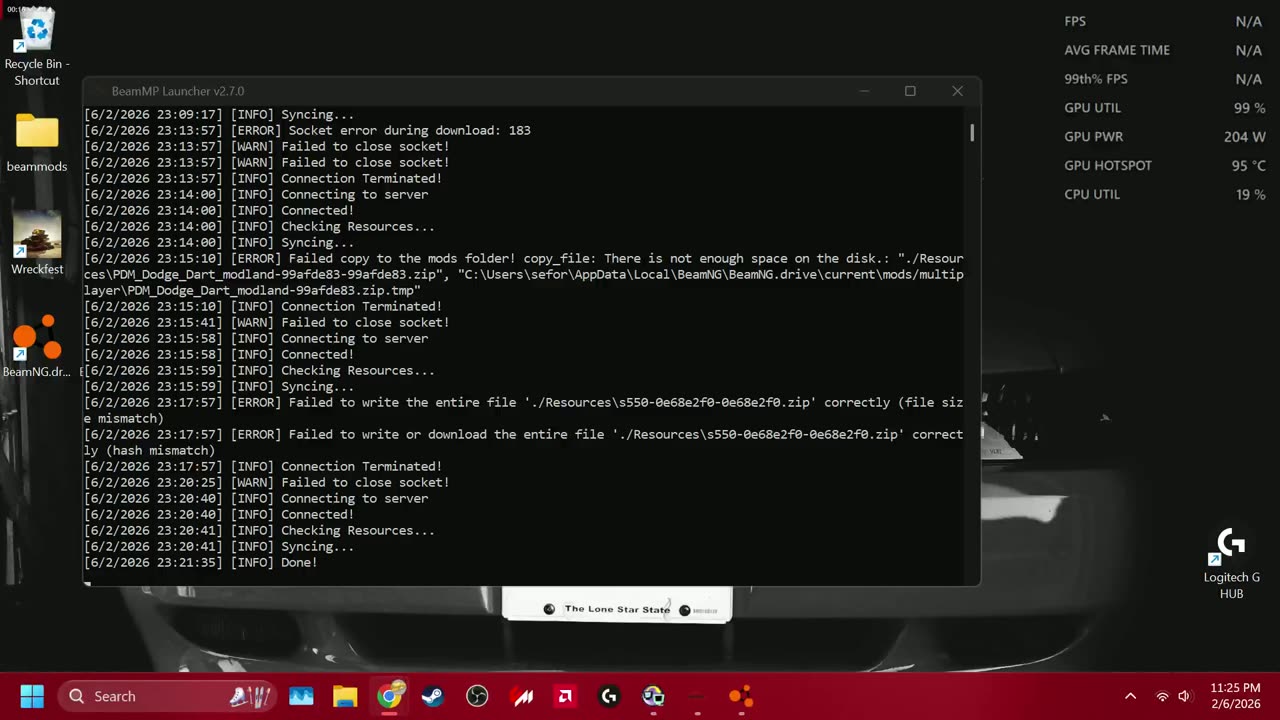Open the beammods folder icon
This screenshot has height=720, width=1280.
pyautogui.click(x=37, y=143)
